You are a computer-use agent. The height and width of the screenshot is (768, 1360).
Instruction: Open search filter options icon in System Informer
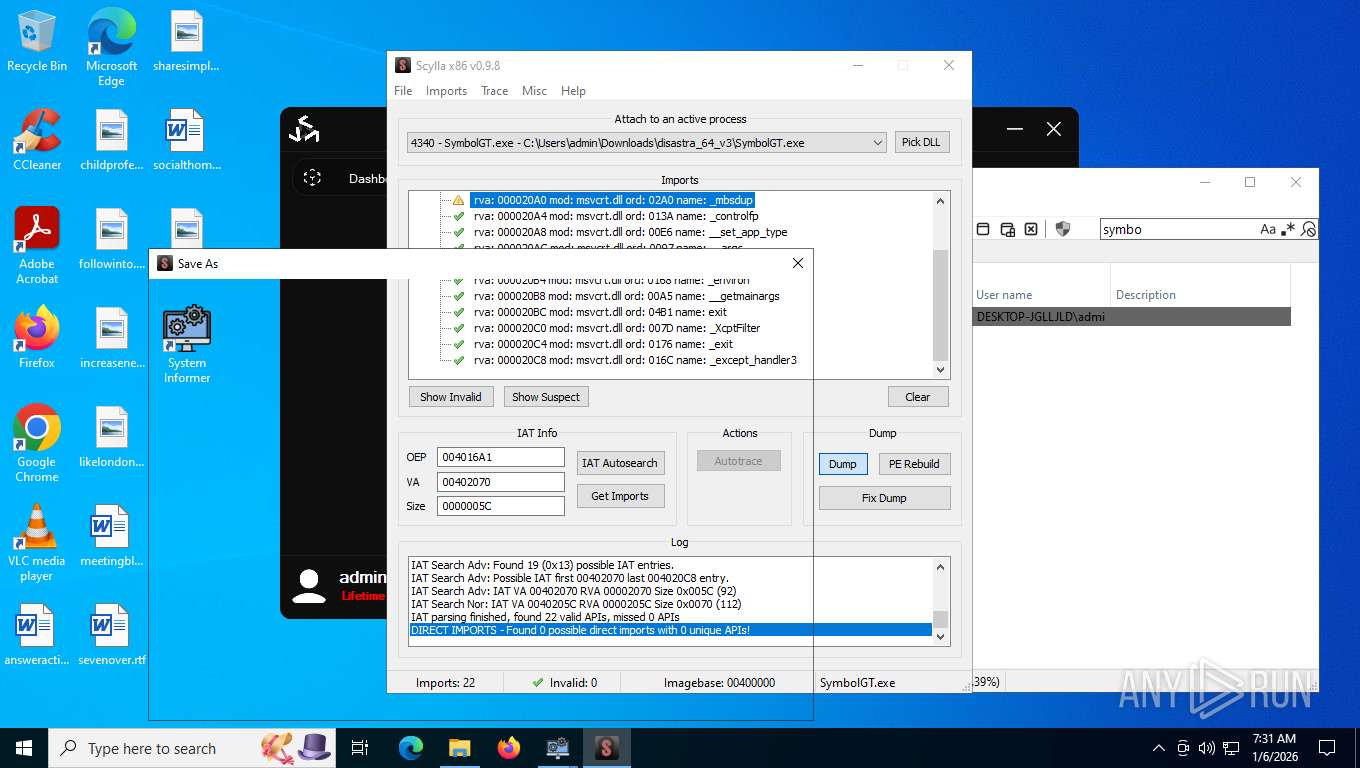pos(1308,229)
